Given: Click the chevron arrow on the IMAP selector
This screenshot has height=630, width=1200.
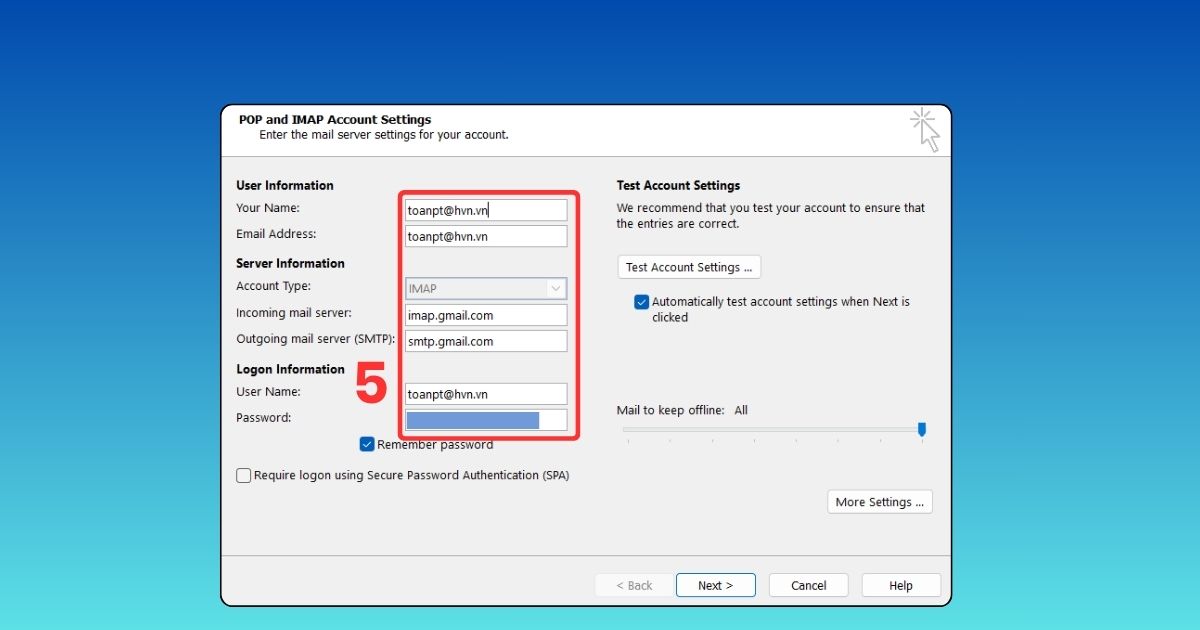Looking at the screenshot, I should coord(557,288).
